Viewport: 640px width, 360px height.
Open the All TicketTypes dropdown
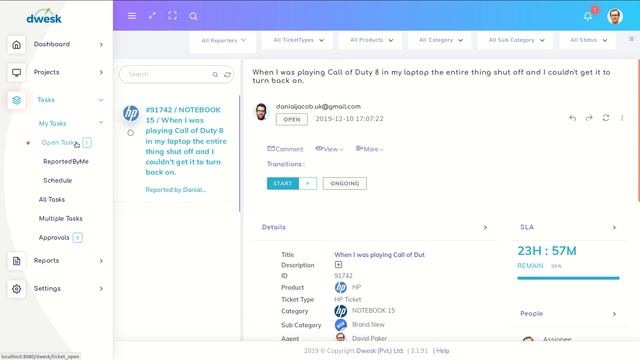pos(298,40)
